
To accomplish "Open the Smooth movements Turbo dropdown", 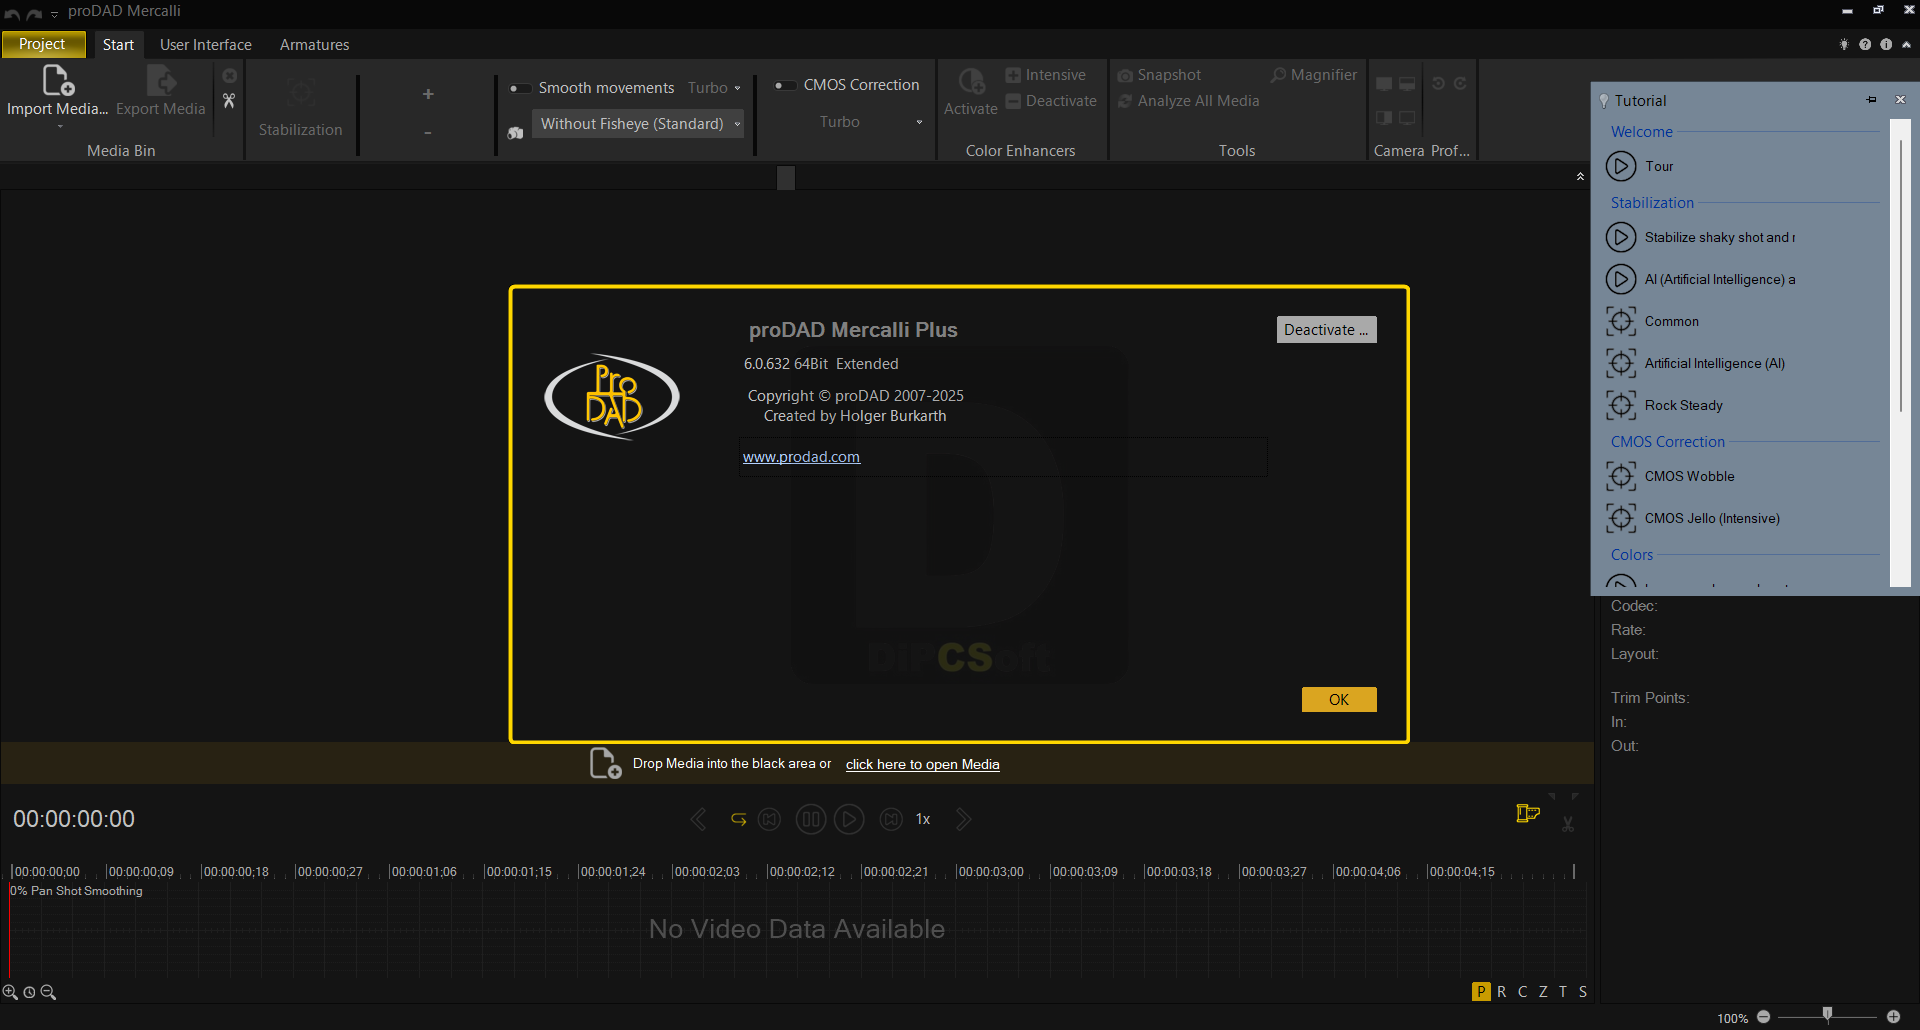I will point(714,88).
